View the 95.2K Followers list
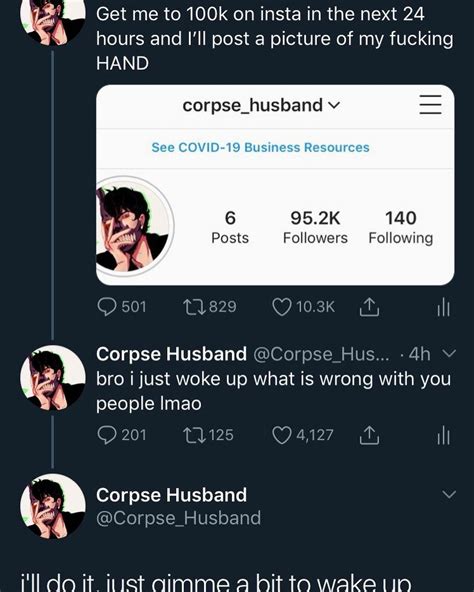Image resolution: width=474 pixels, height=592 pixels. [x=315, y=227]
